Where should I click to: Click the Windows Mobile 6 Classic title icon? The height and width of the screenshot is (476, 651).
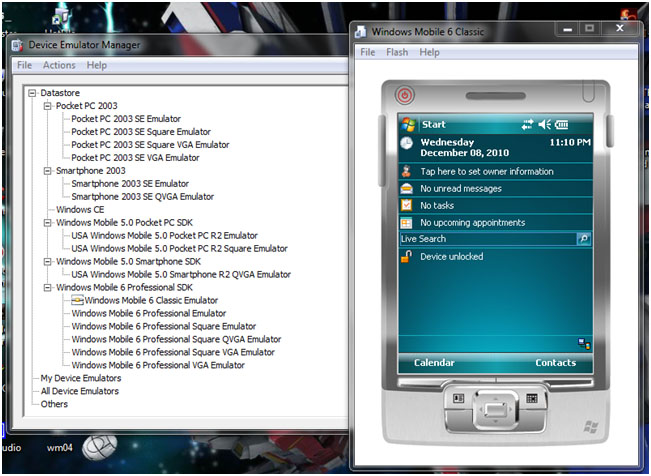click(x=361, y=32)
